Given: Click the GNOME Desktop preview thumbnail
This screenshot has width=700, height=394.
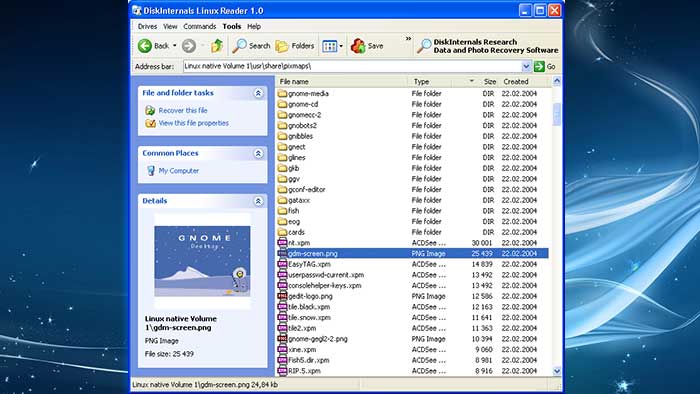Looking at the screenshot, I should tap(202, 261).
